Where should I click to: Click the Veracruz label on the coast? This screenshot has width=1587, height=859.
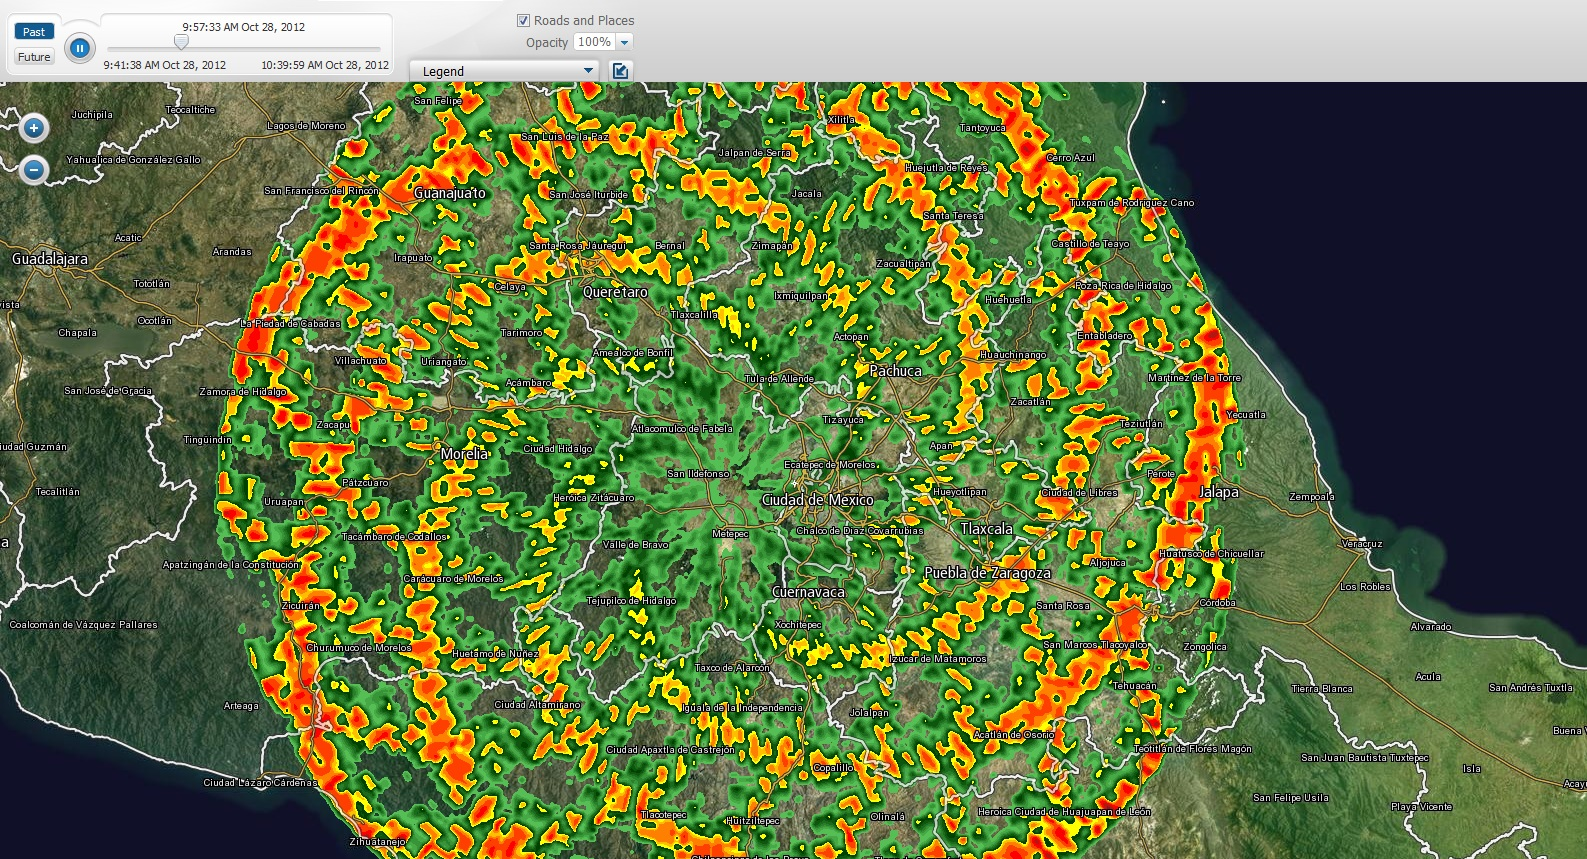pos(1362,544)
